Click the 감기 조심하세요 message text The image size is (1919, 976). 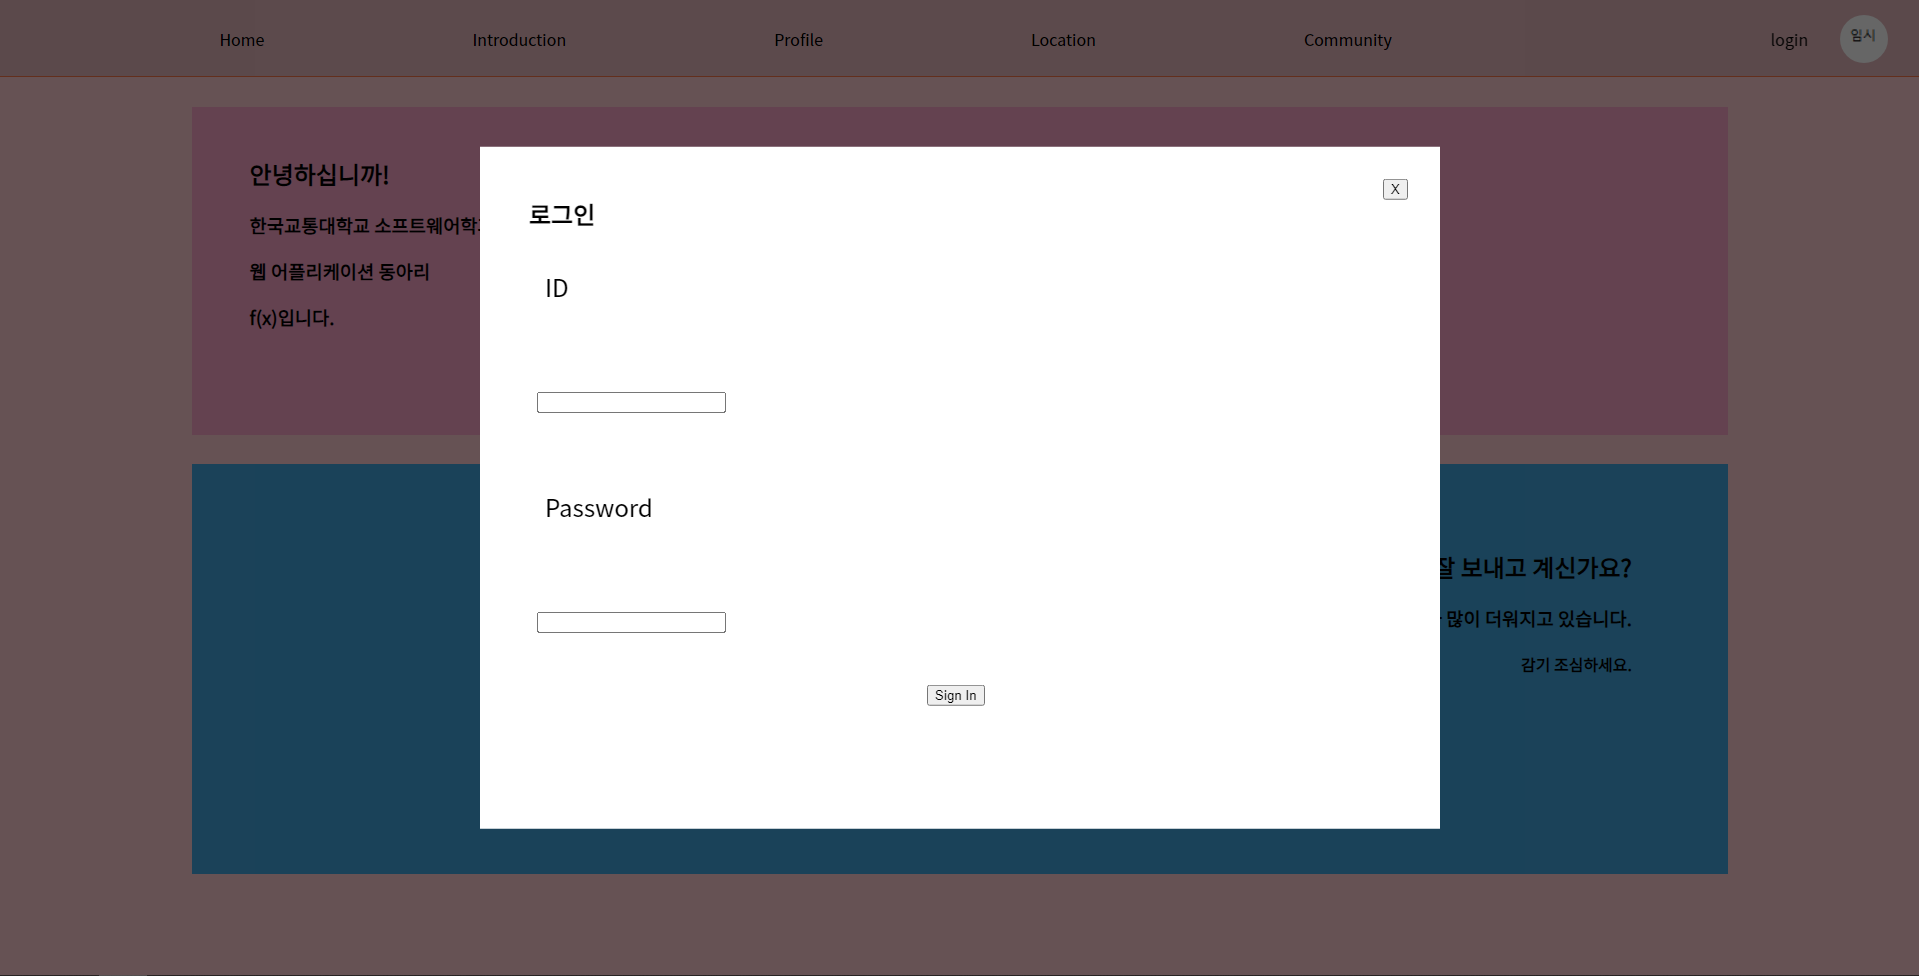pos(1574,664)
